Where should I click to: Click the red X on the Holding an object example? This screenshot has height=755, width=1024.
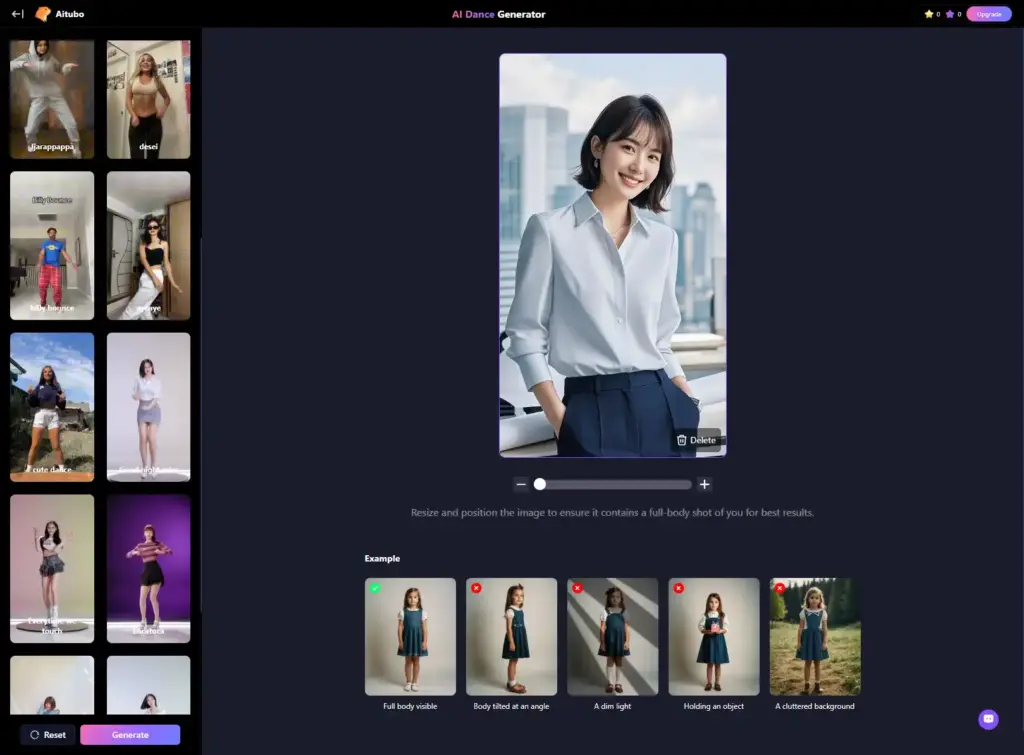coord(679,588)
